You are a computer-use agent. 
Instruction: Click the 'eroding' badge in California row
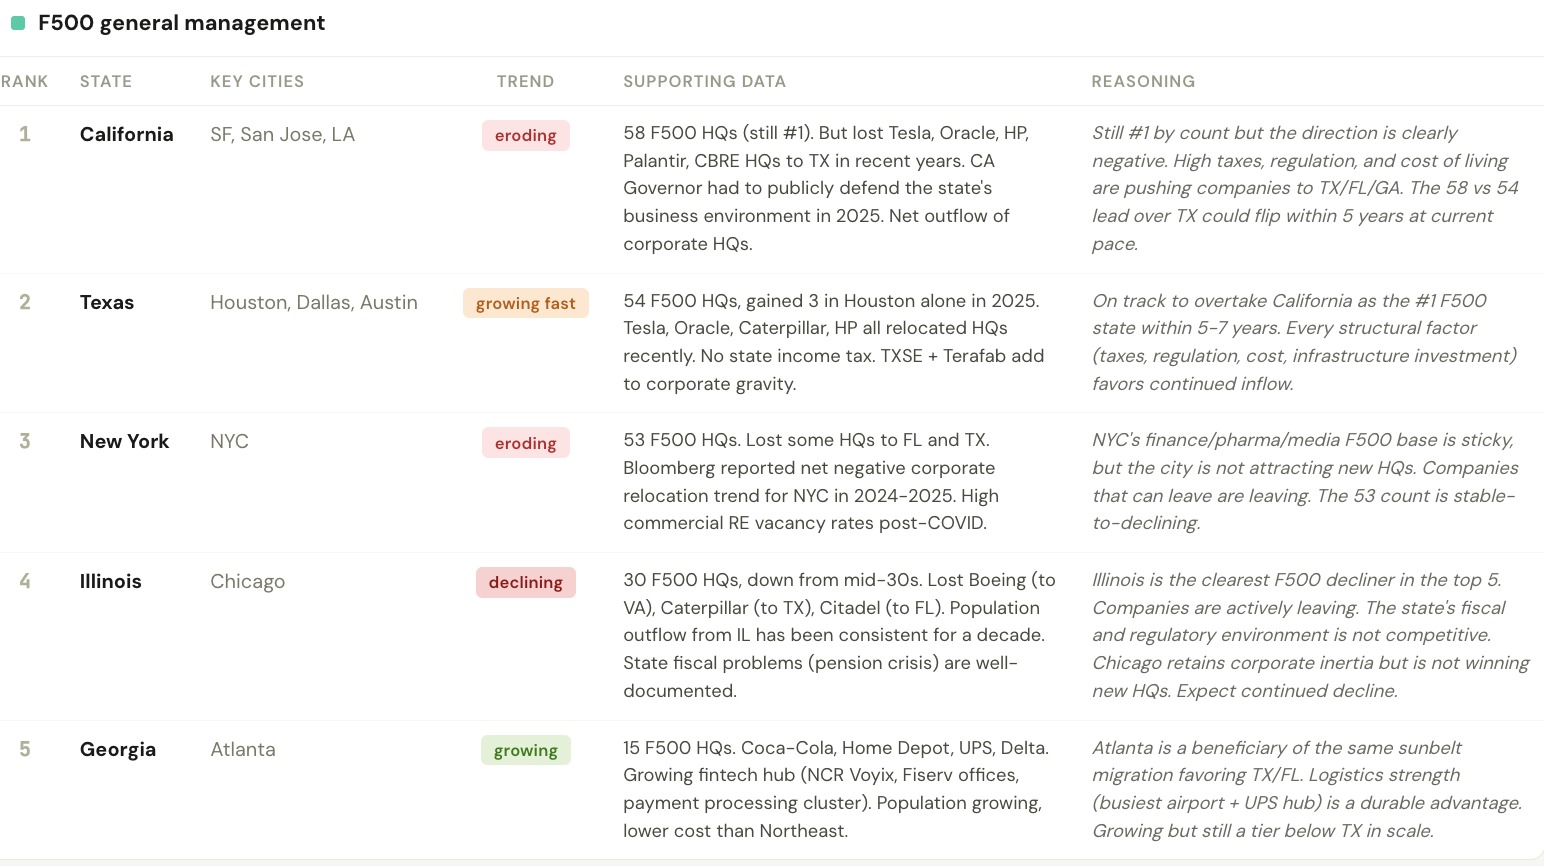(525, 136)
